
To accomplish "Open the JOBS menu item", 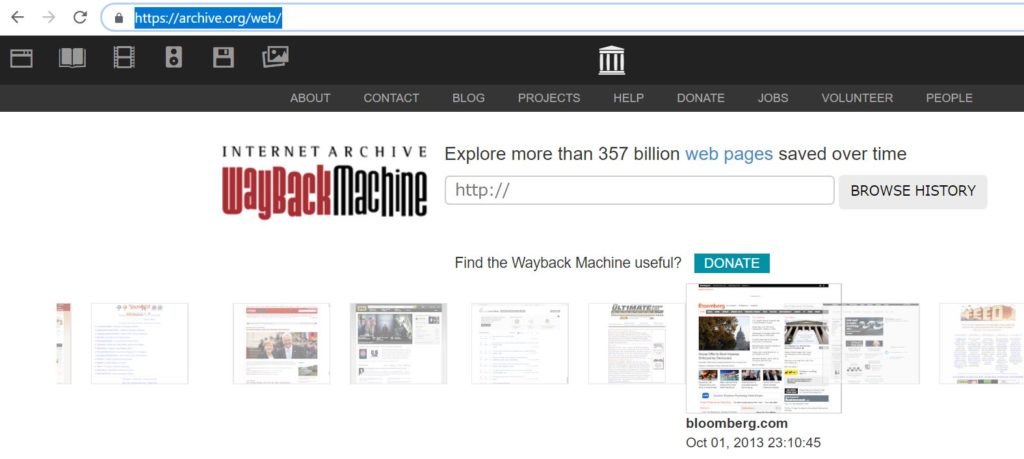I will pos(773,98).
